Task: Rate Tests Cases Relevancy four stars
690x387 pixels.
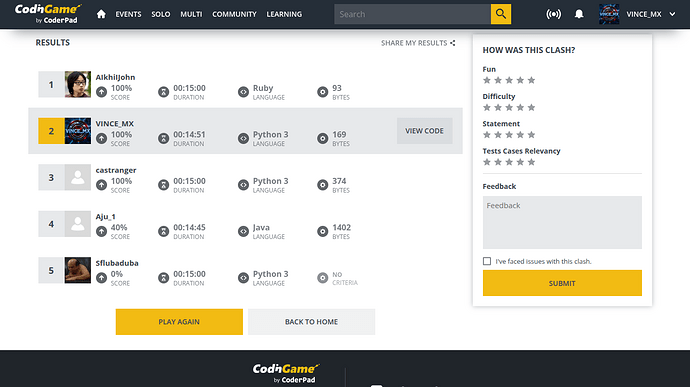Action: (x=521, y=162)
